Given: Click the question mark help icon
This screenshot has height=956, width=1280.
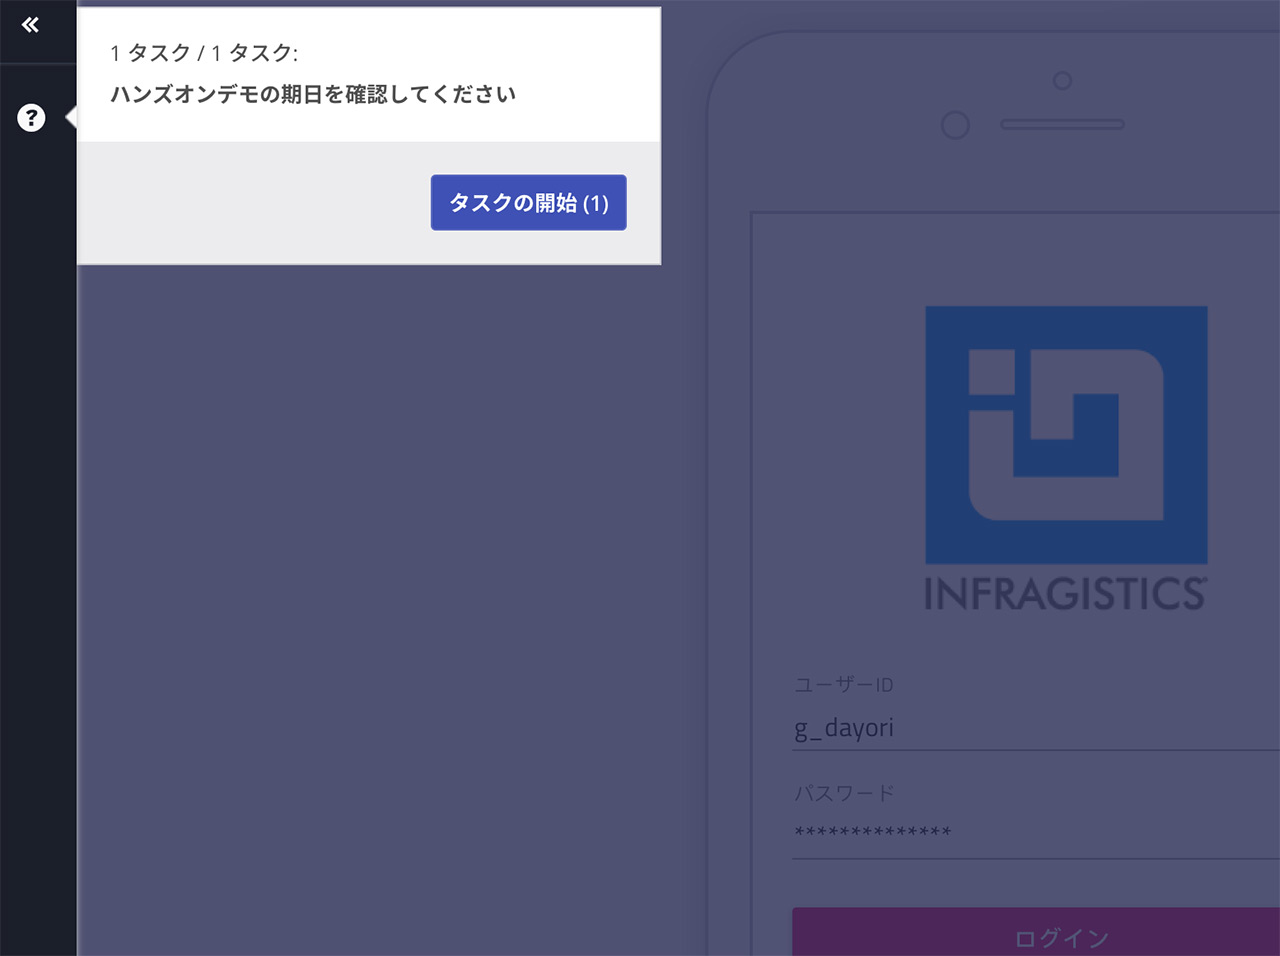Looking at the screenshot, I should tap(31, 118).
